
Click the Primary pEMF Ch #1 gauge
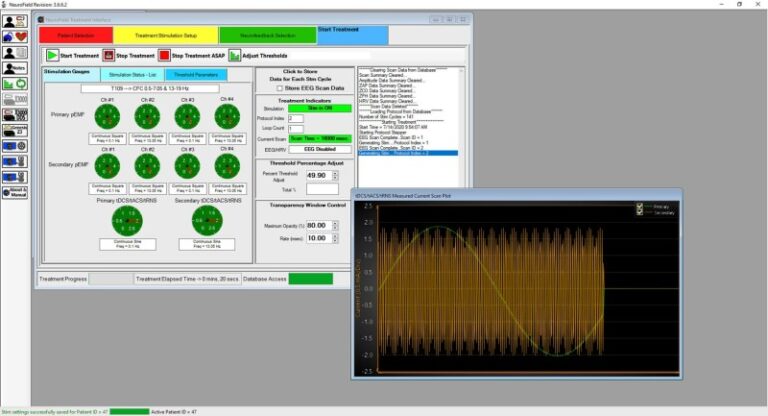(107, 118)
